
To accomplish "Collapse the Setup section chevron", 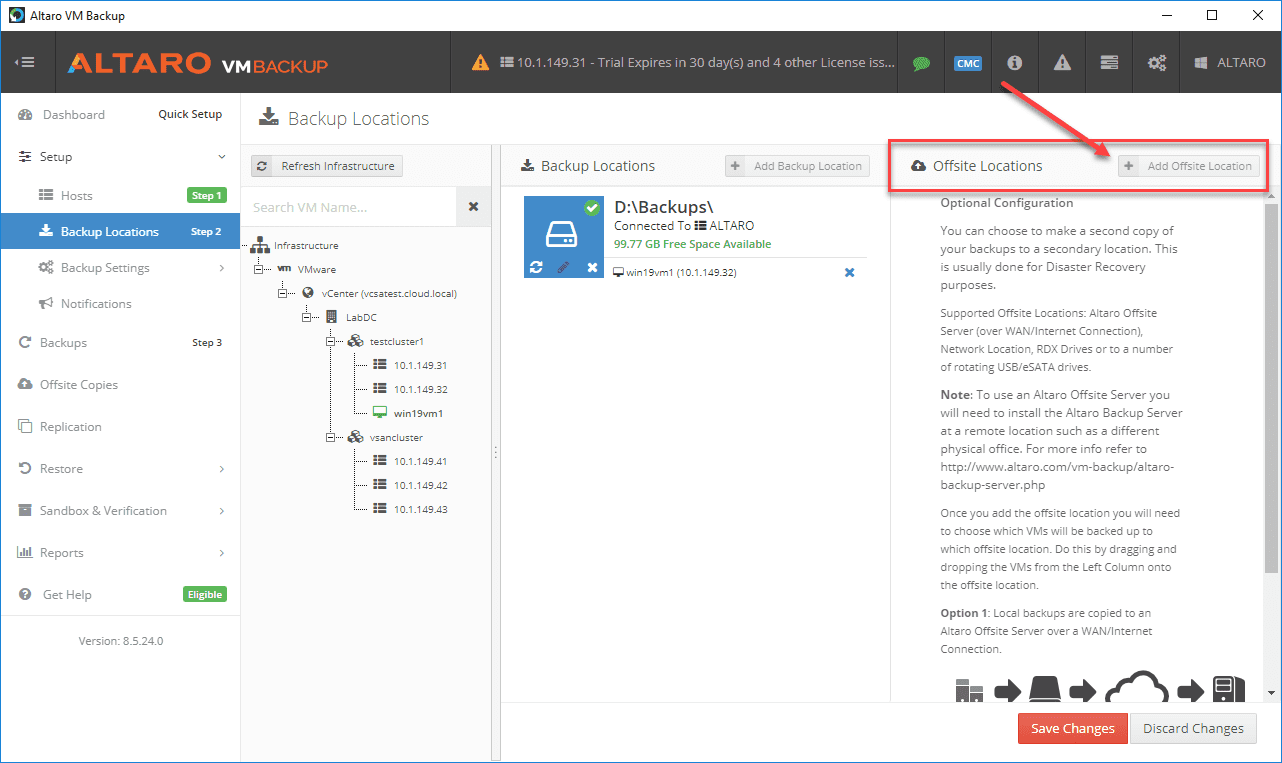I will click(222, 157).
